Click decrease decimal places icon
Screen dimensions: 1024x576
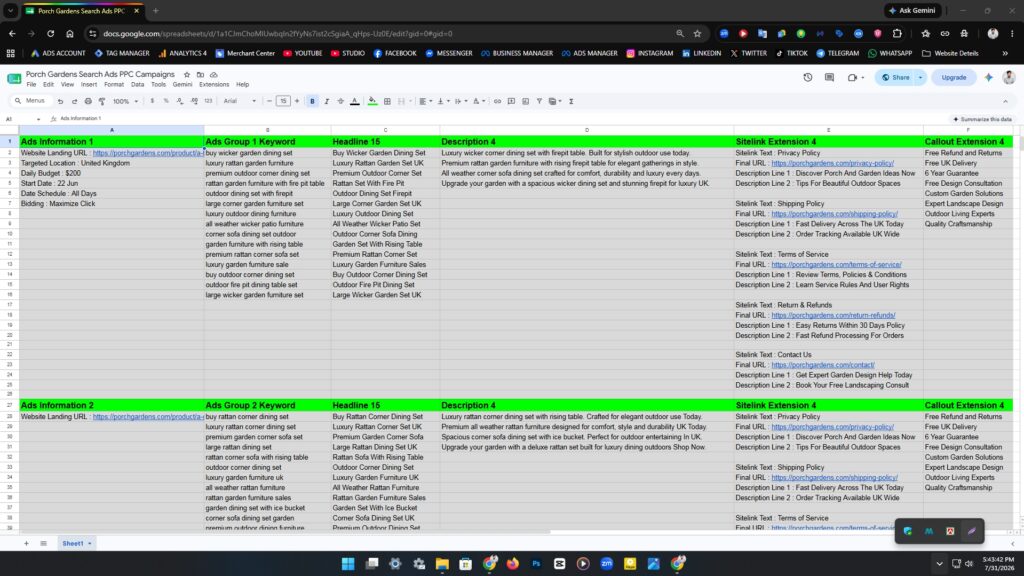[x=180, y=101]
